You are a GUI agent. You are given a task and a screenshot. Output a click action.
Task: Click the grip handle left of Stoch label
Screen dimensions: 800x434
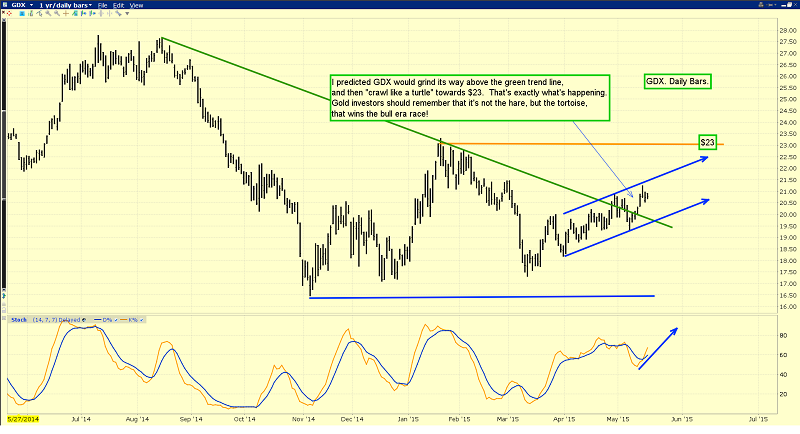[x=4, y=319]
